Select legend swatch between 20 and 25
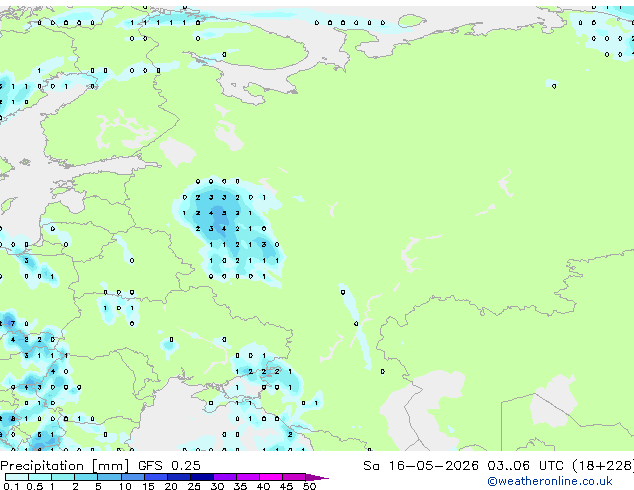Image resolution: width=634 pixels, height=490 pixels. pyautogui.click(x=179, y=477)
